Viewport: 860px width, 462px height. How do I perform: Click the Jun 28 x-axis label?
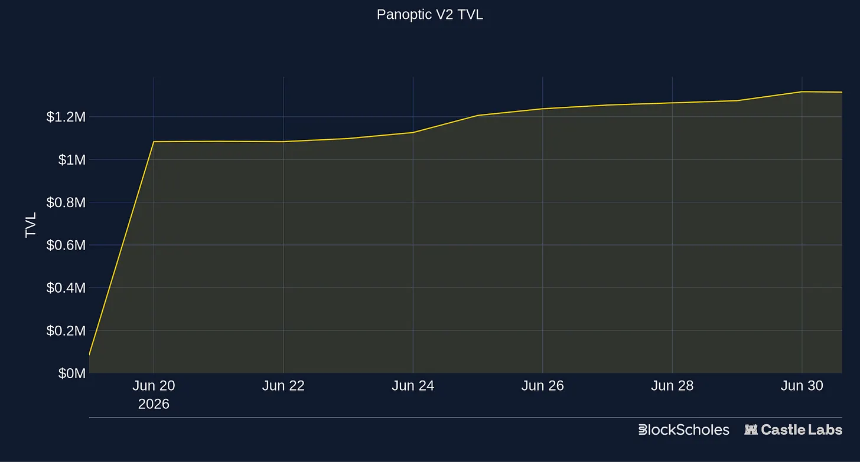[x=672, y=386]
